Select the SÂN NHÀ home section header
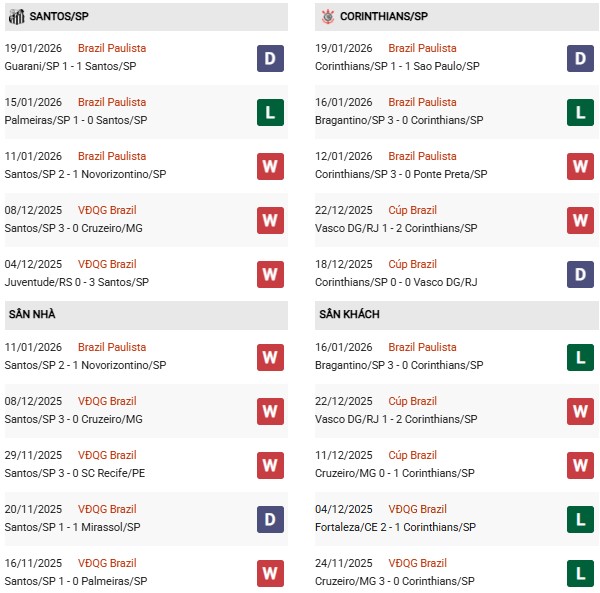 [33, 314]
